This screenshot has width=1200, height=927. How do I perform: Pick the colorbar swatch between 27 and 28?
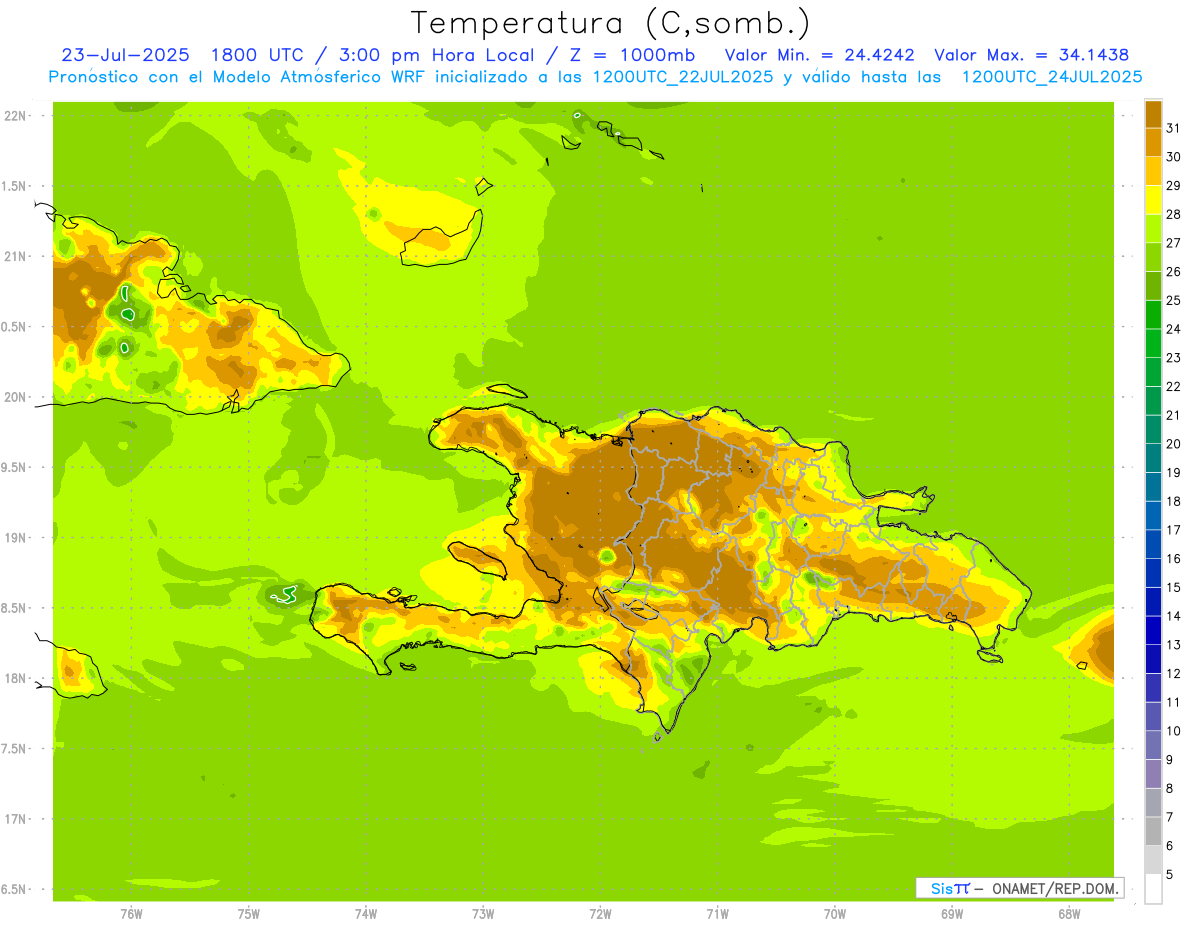coord(1153,228)
